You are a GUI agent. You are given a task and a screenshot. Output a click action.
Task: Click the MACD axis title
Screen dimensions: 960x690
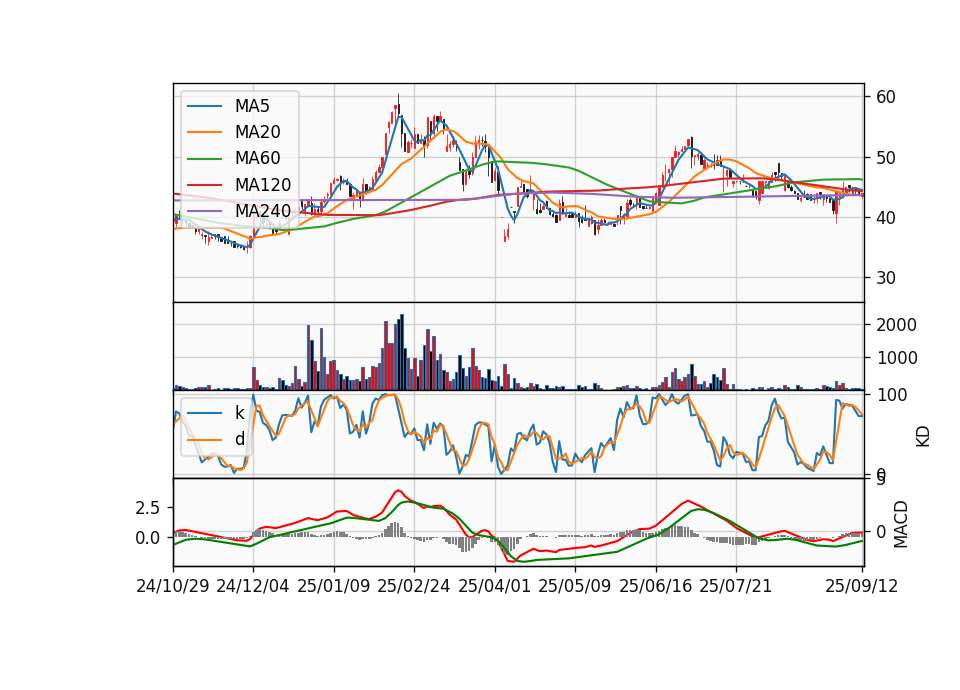(901, 524)
